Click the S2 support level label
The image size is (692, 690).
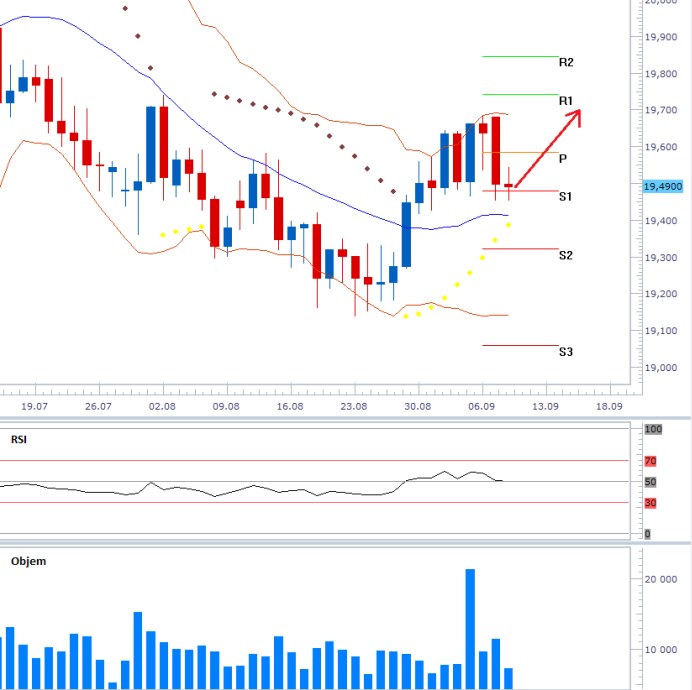[x=565, y=256]
